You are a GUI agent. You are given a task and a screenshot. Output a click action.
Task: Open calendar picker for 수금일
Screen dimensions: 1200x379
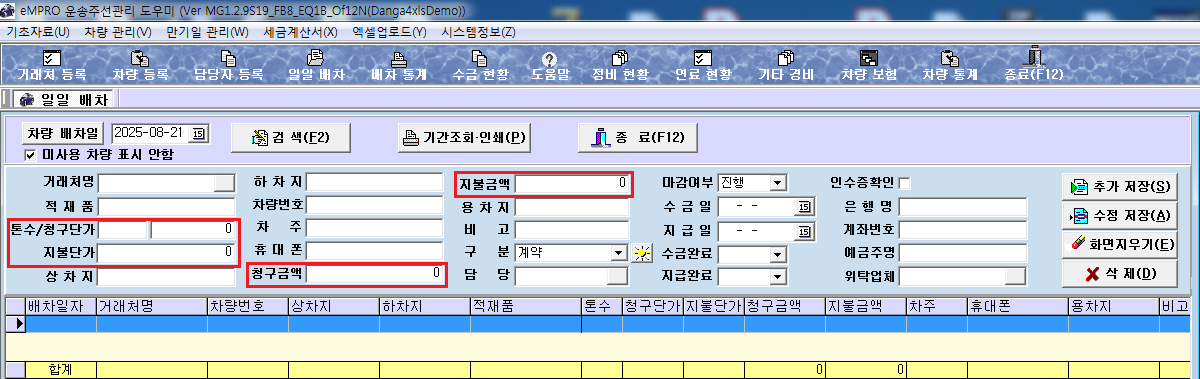point(804,207)
